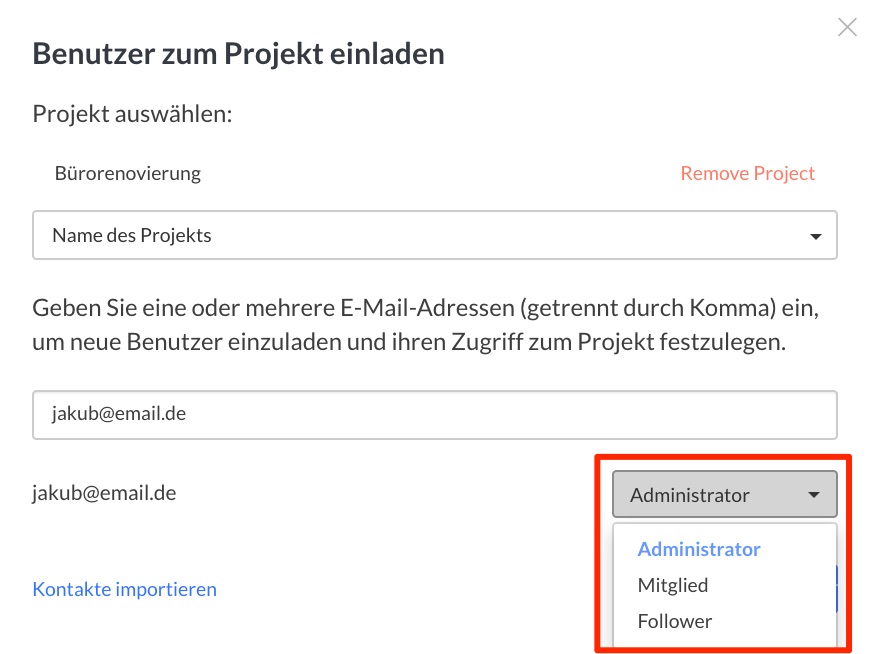The height and width of the screenshot is (654, 872).
Task: Click the placeholder text Name des Projekts
Action: [132, 235]
